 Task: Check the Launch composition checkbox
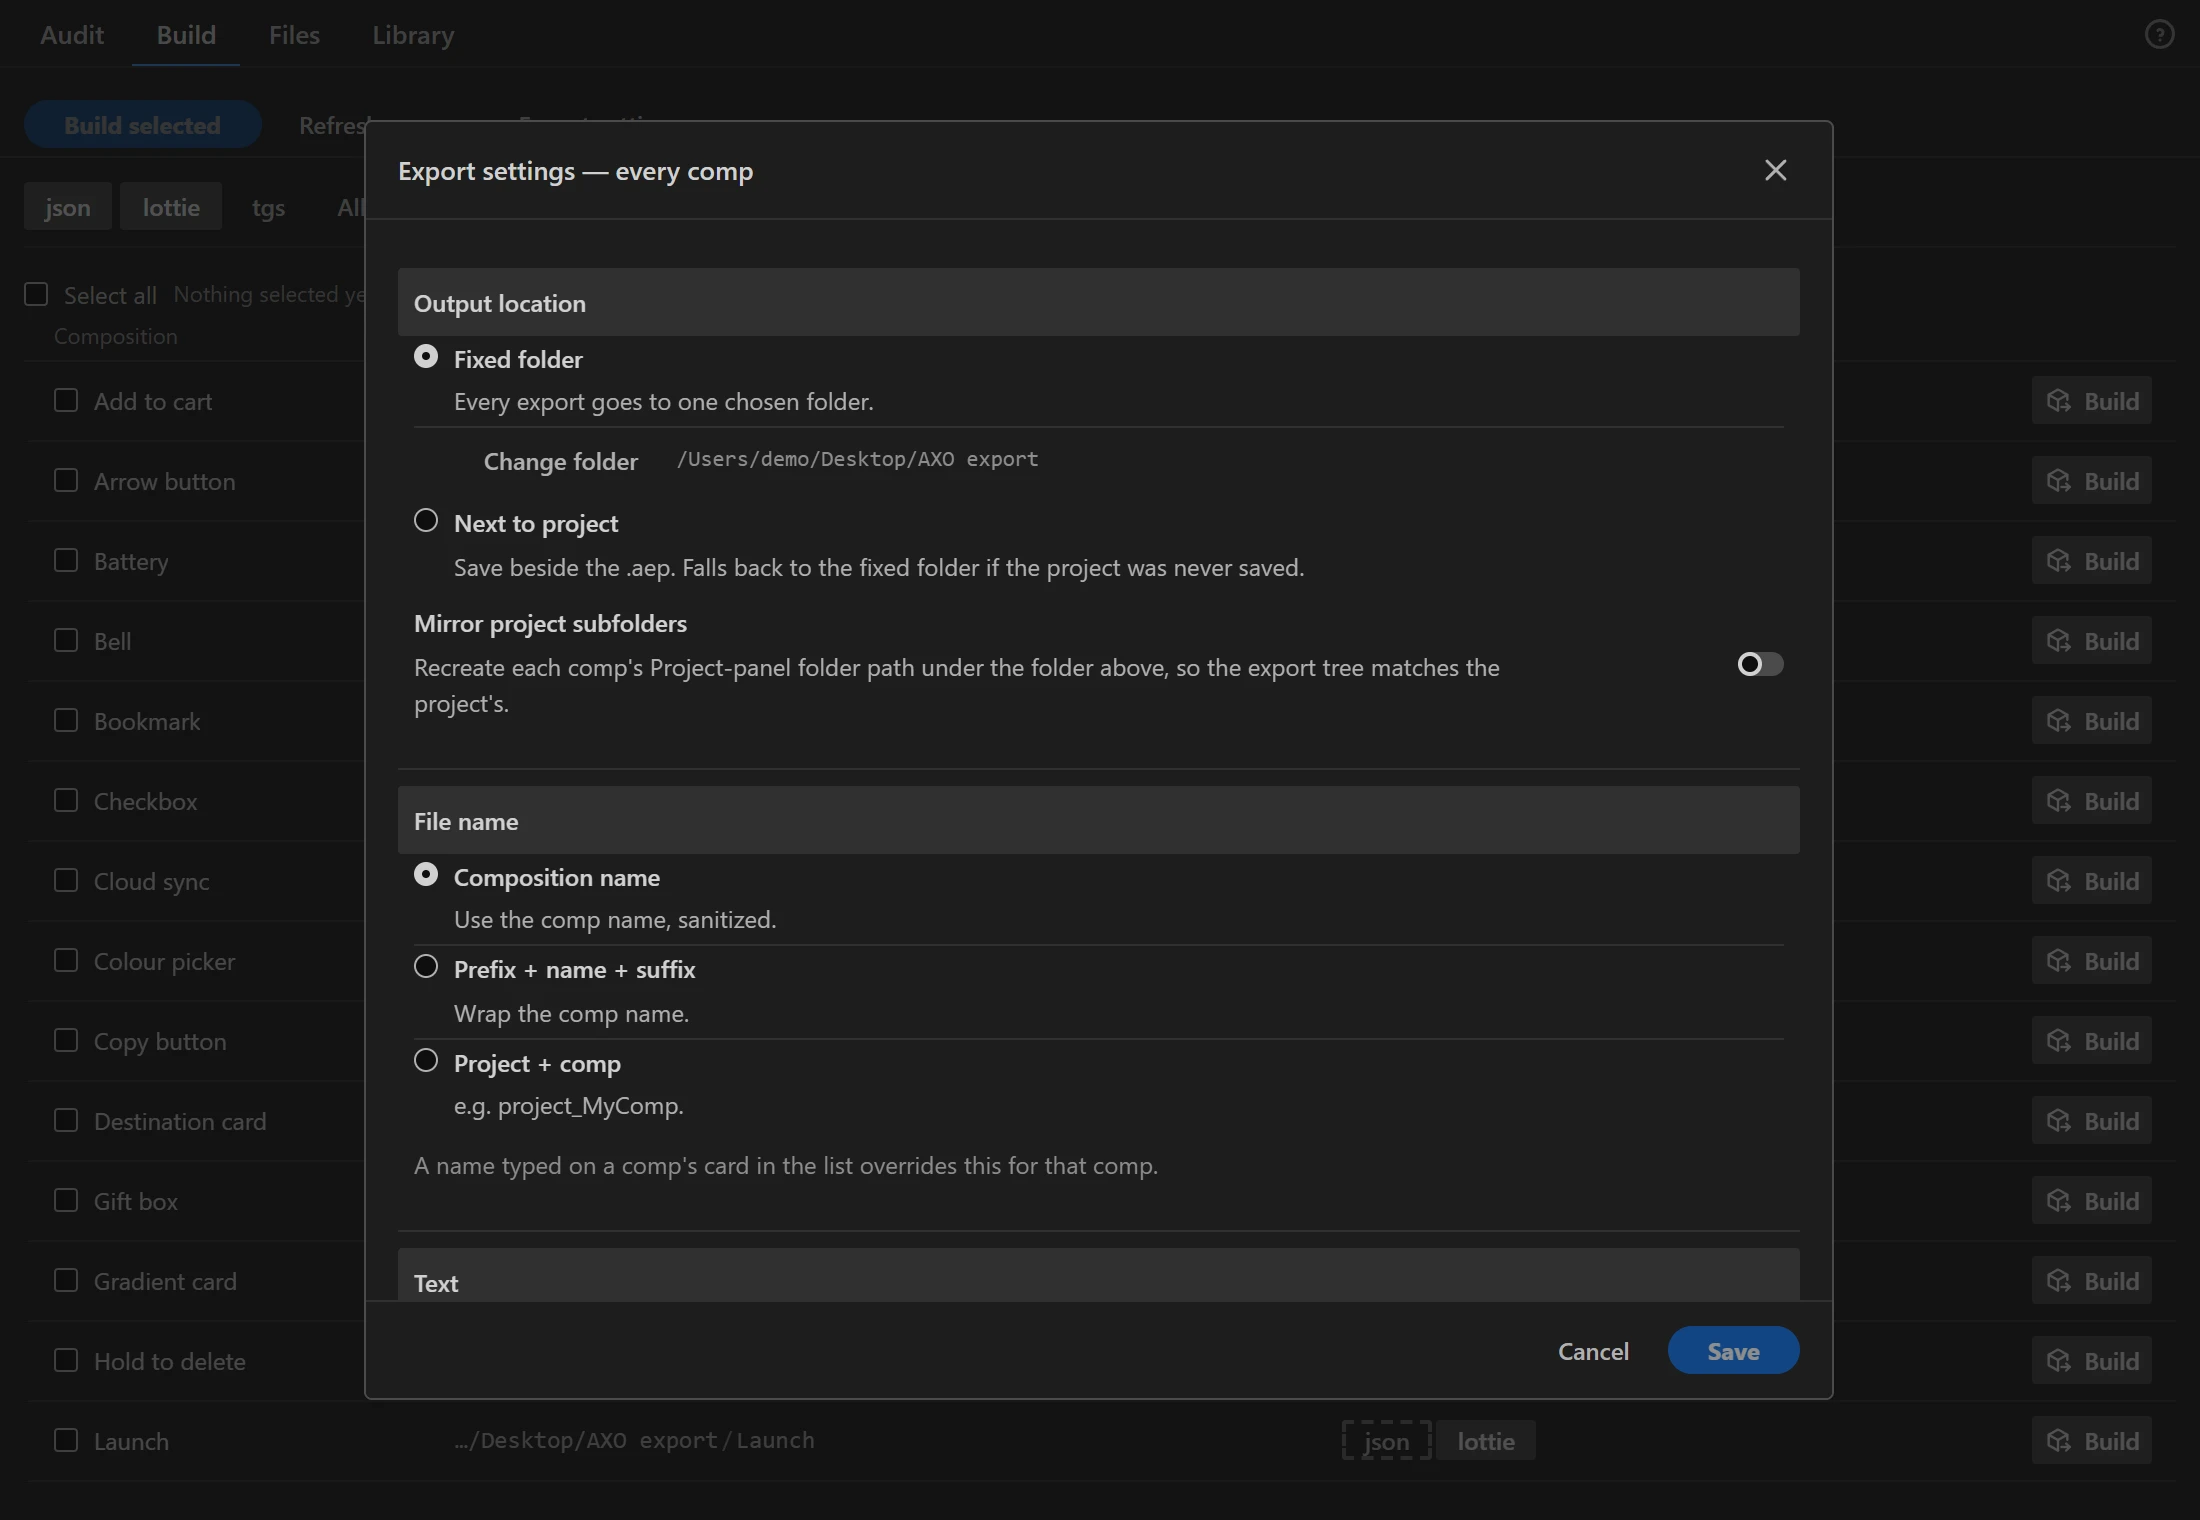pos(66,1440)
